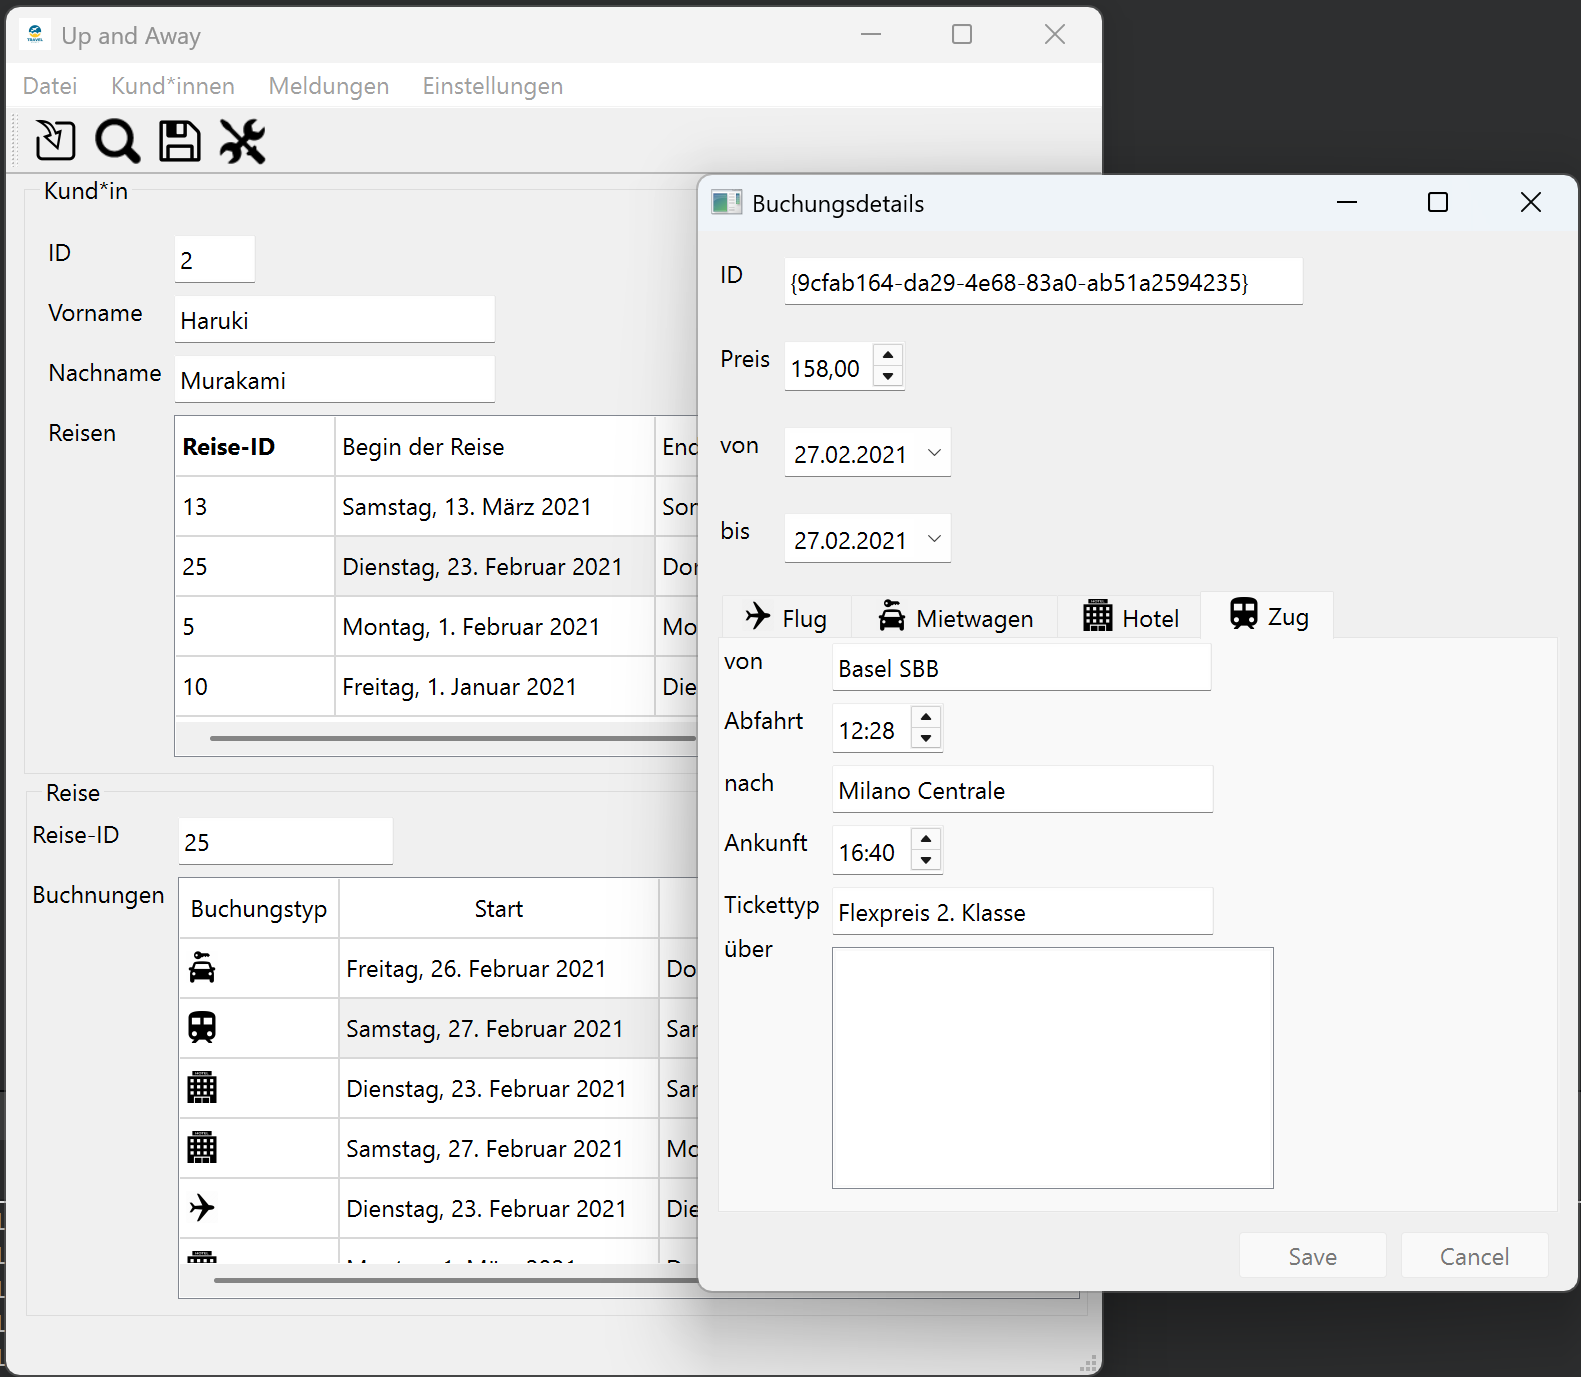Click the Vorname field Haruki

tap(334, 320)
